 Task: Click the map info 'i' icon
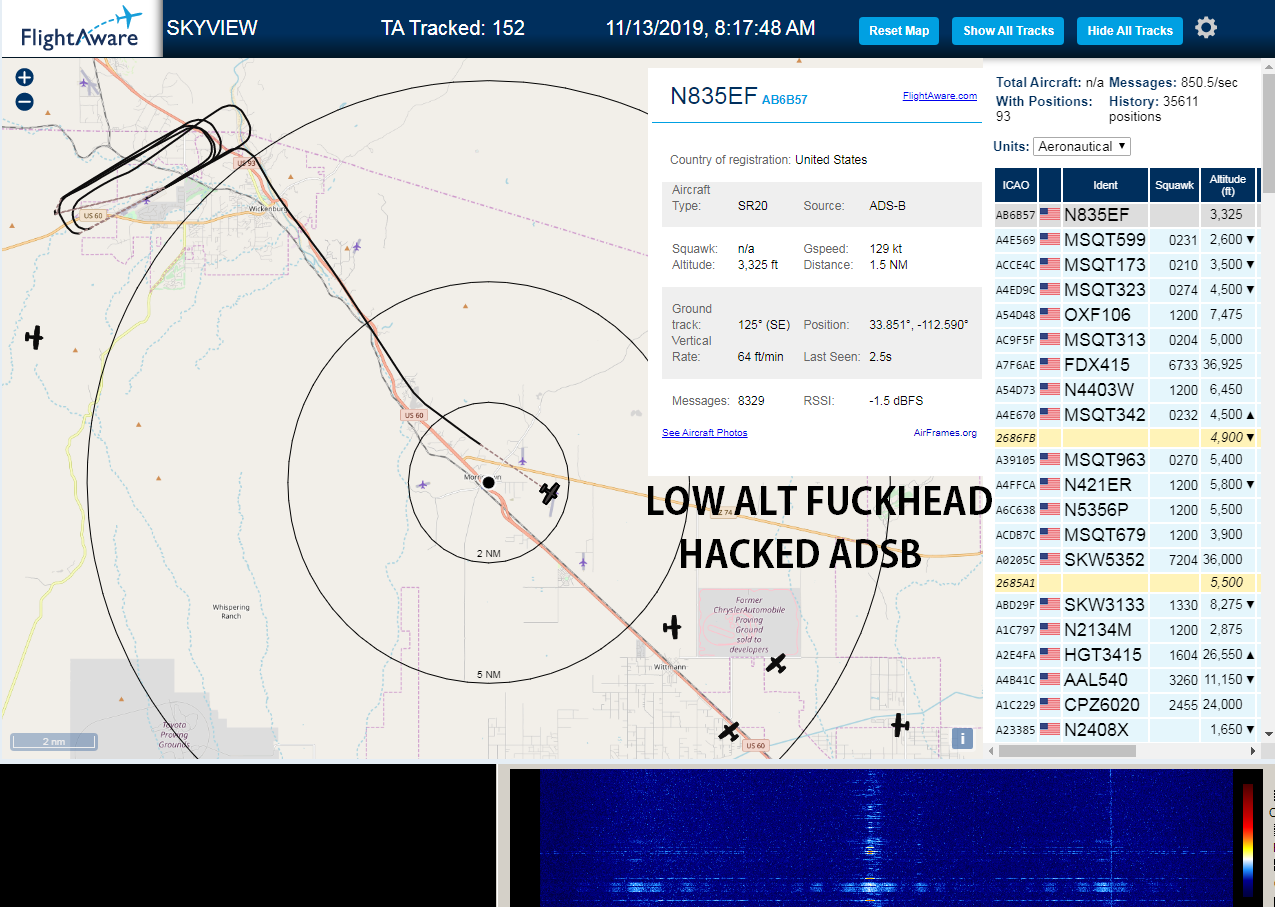(962, 738)
